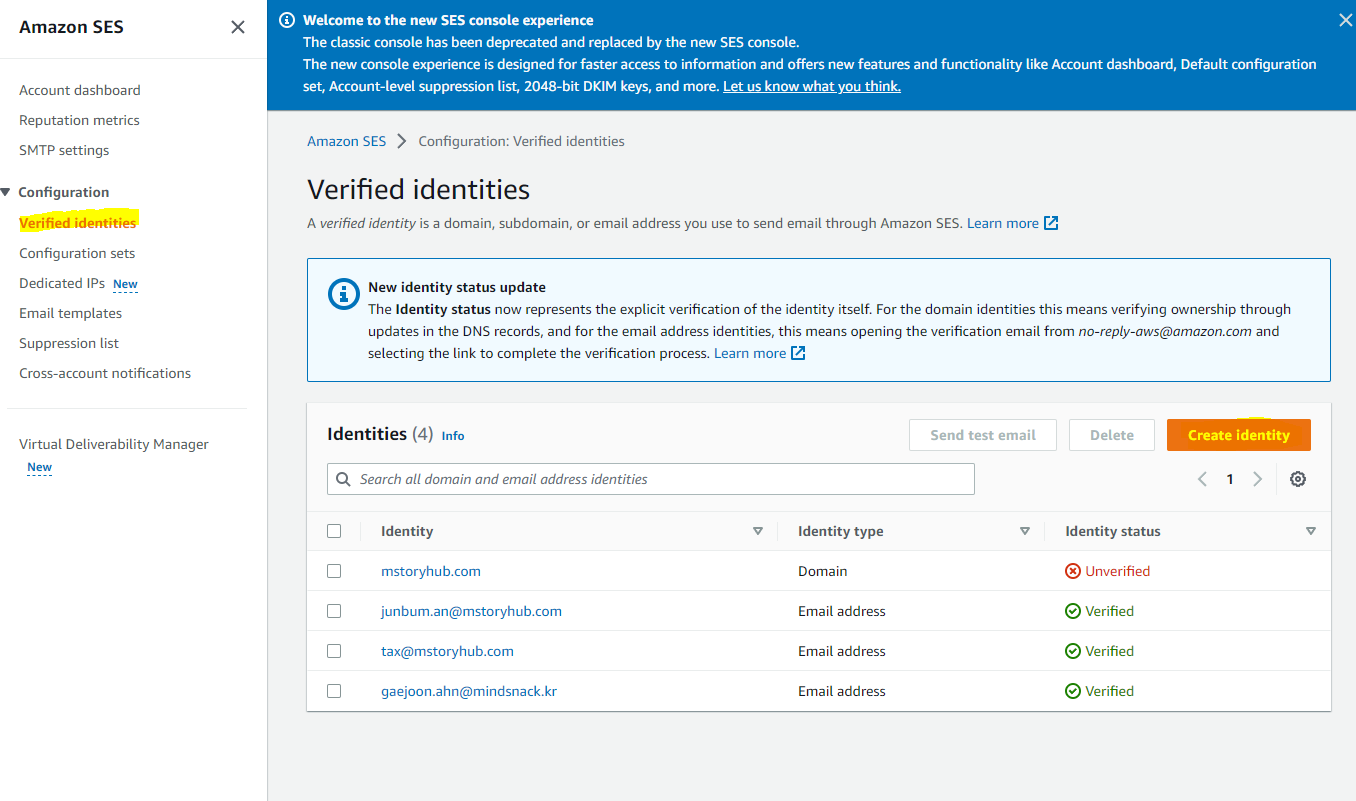1356x801 pixels.
Task: Check the junbum.an@mstoryhub.com row
Action: 334,611
